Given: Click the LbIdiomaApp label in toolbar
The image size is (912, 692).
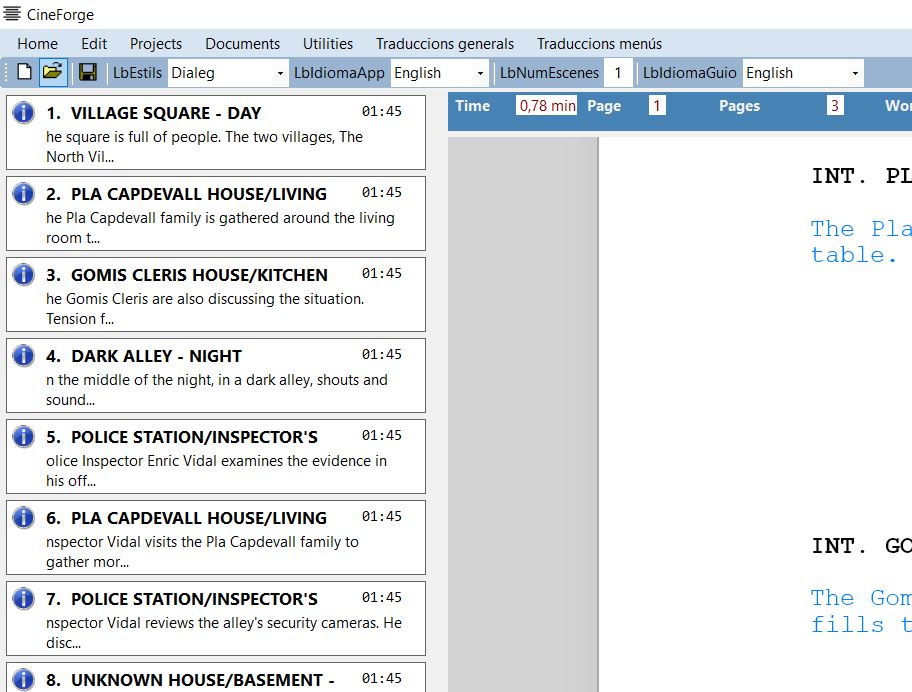Looking at the screenshot, I should pos(339,73).
